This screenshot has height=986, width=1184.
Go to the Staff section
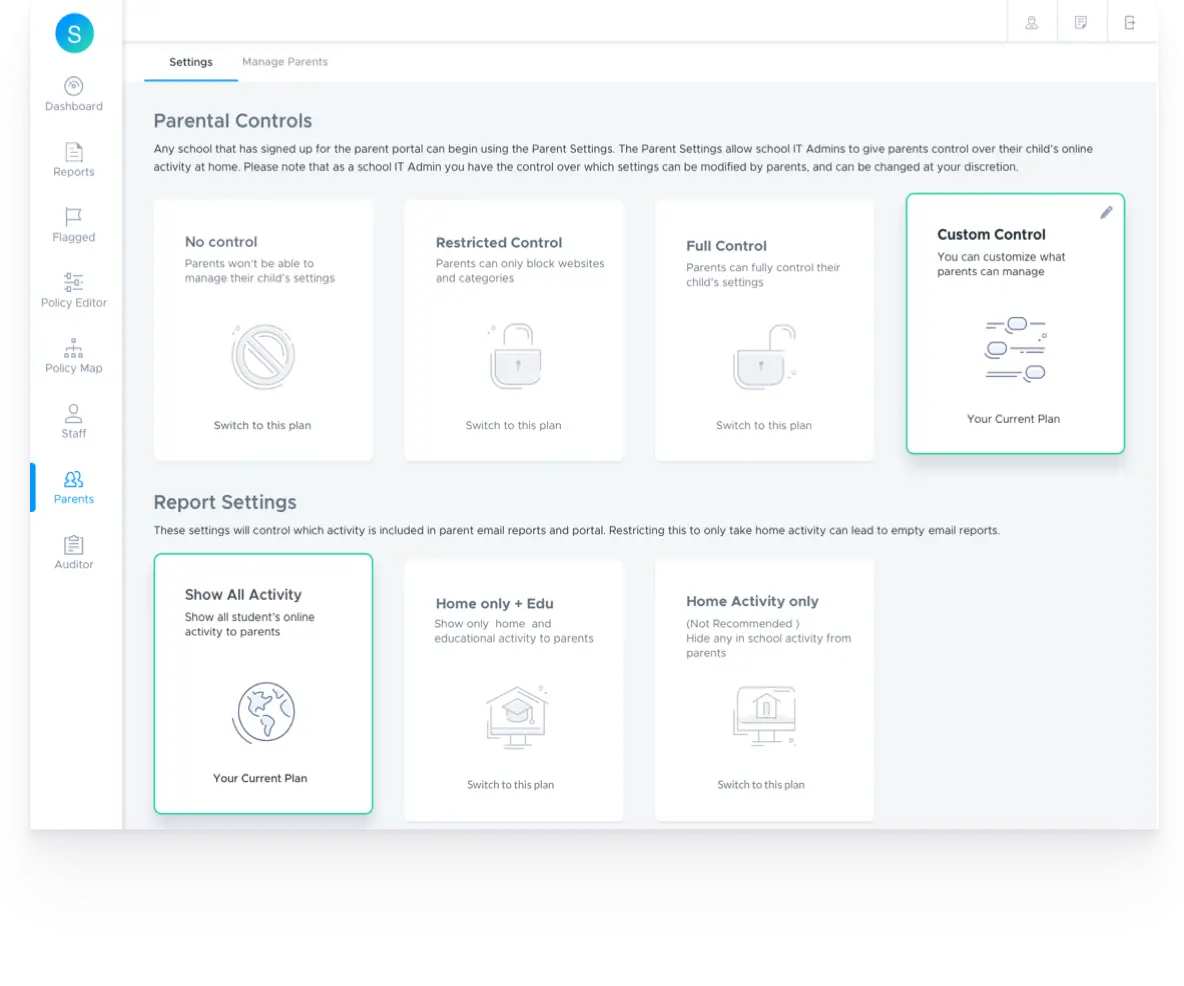tap(73, 423)
